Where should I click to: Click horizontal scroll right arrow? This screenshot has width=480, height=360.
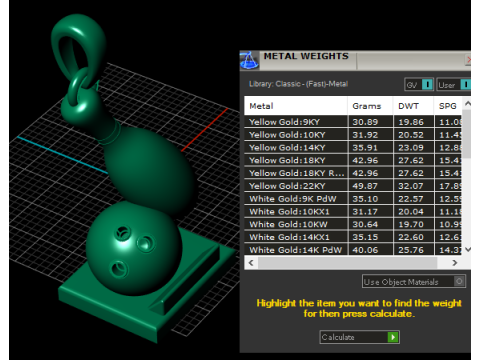[x=455, y=263]
